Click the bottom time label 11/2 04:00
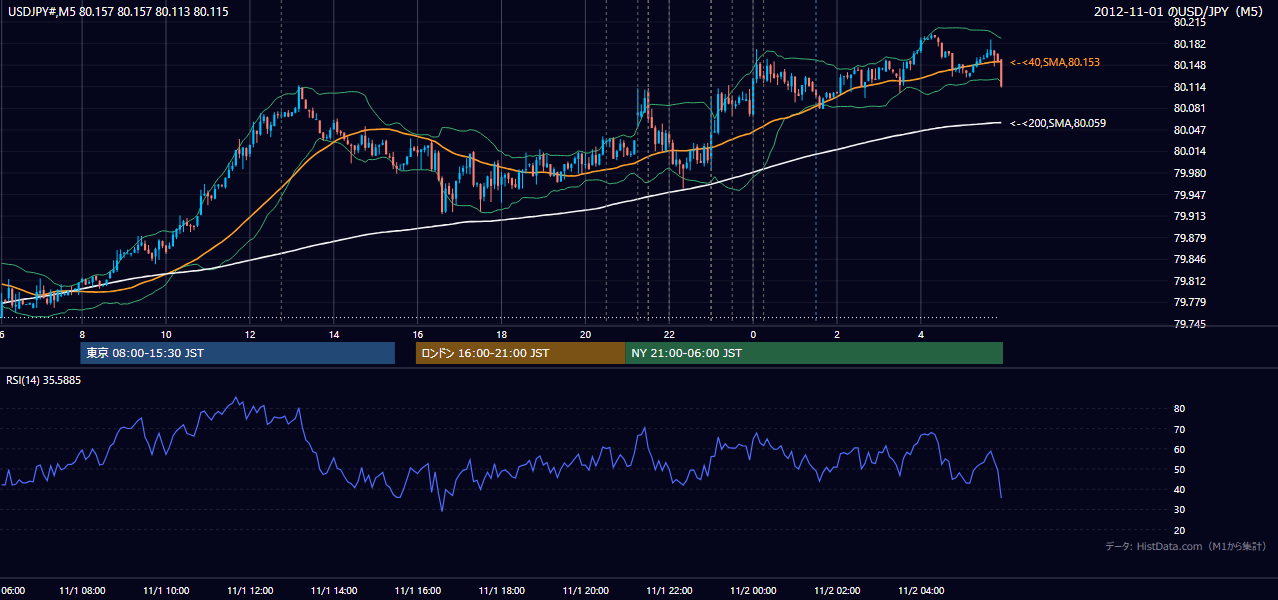 click(921, 591)
